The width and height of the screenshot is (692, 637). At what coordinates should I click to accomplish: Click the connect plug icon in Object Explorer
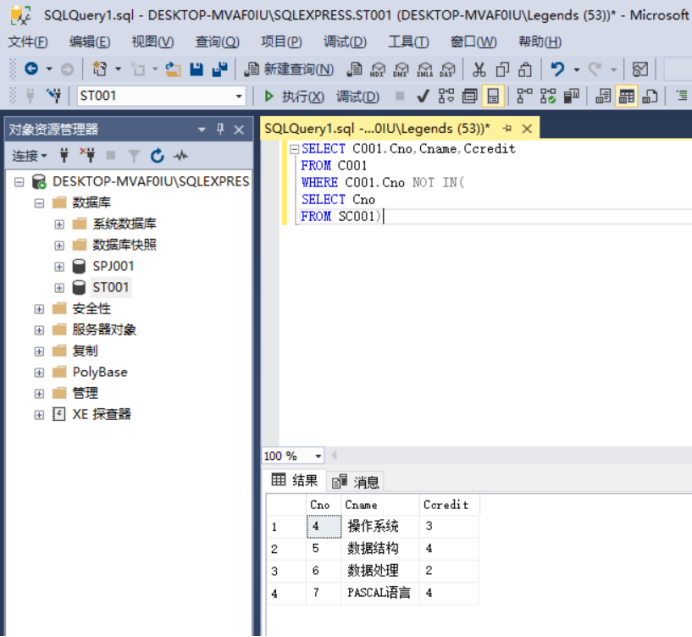pos(64,155)
